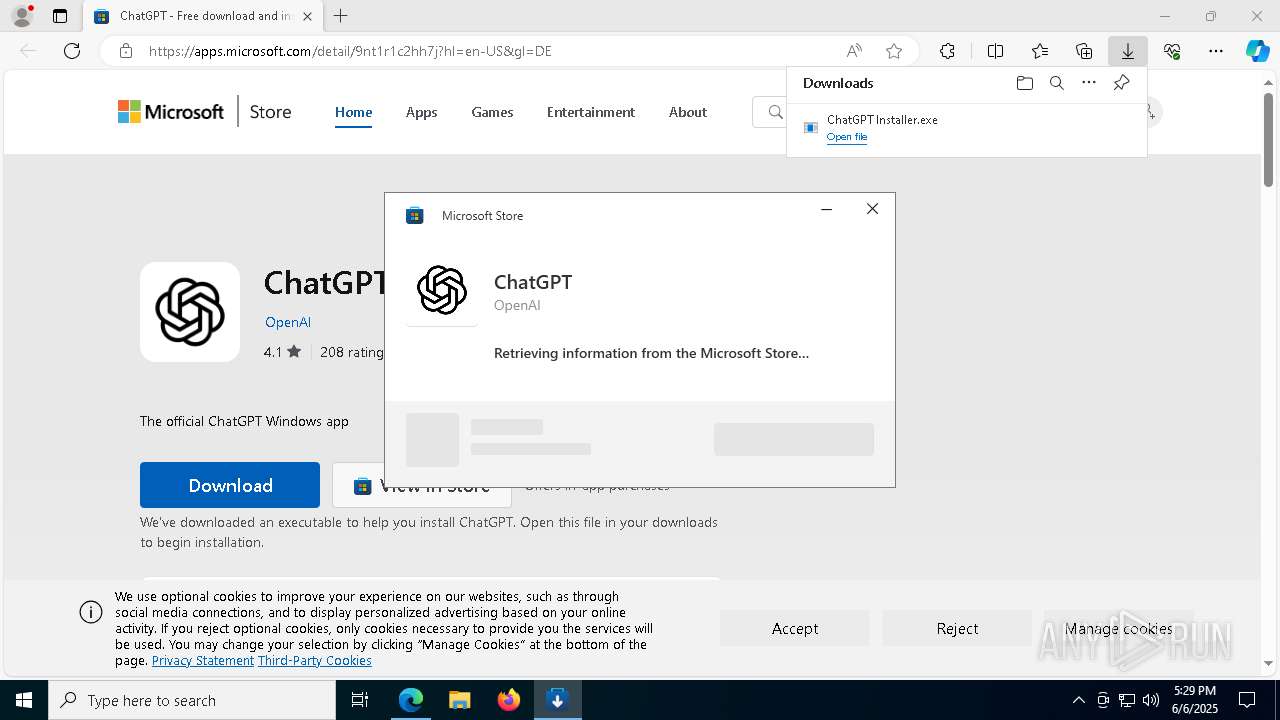1280x720 pixels.
Task: Open Copilot sidebar icon
Action: point(1257,51)
